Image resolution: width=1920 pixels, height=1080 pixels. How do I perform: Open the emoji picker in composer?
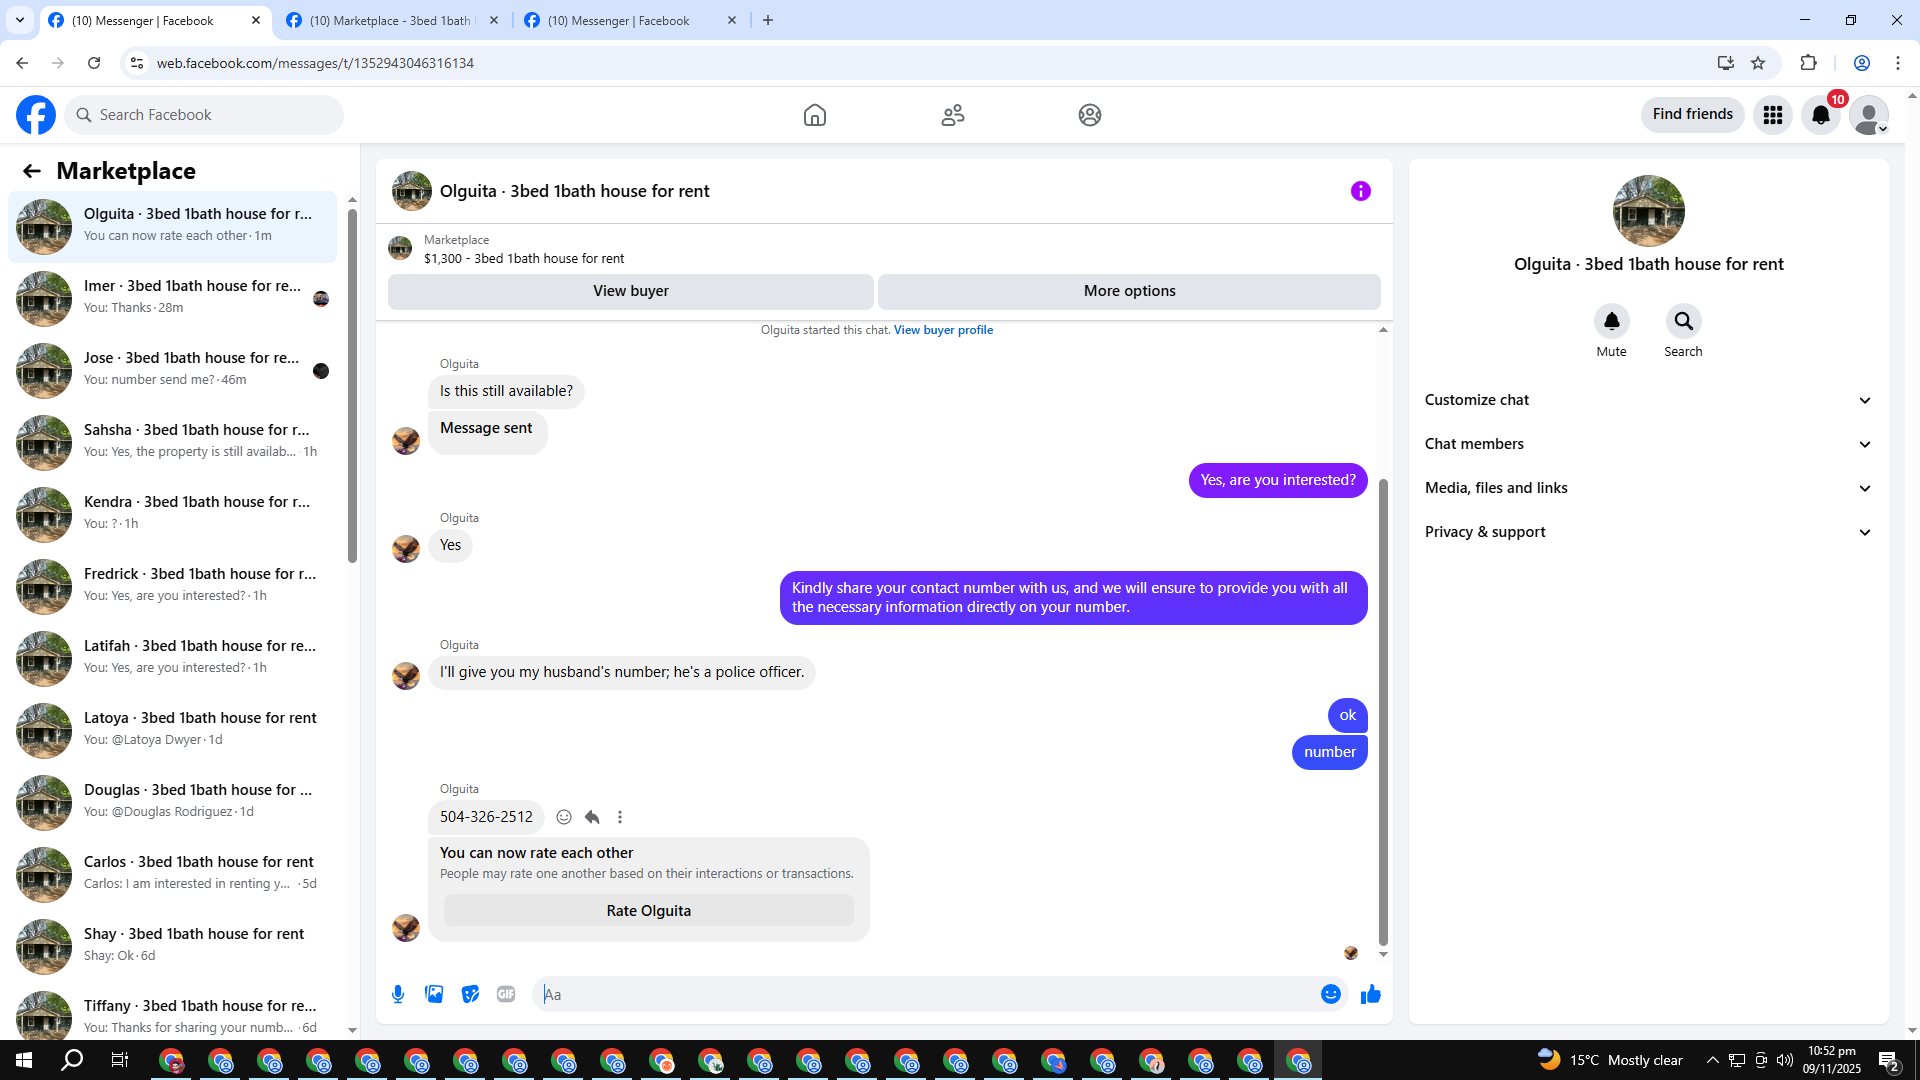pyautogui.click(x=1331, y=994)
